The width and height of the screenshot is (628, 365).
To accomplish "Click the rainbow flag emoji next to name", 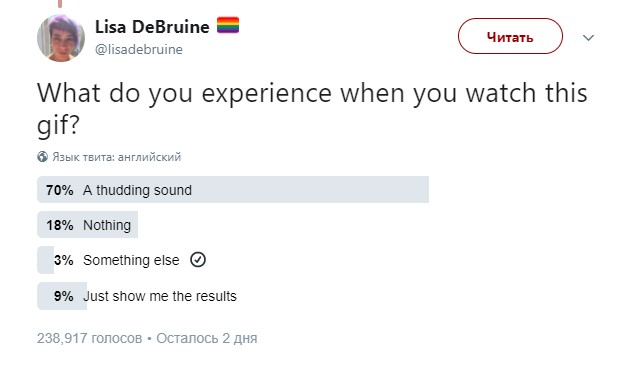I will pos(228,25).
